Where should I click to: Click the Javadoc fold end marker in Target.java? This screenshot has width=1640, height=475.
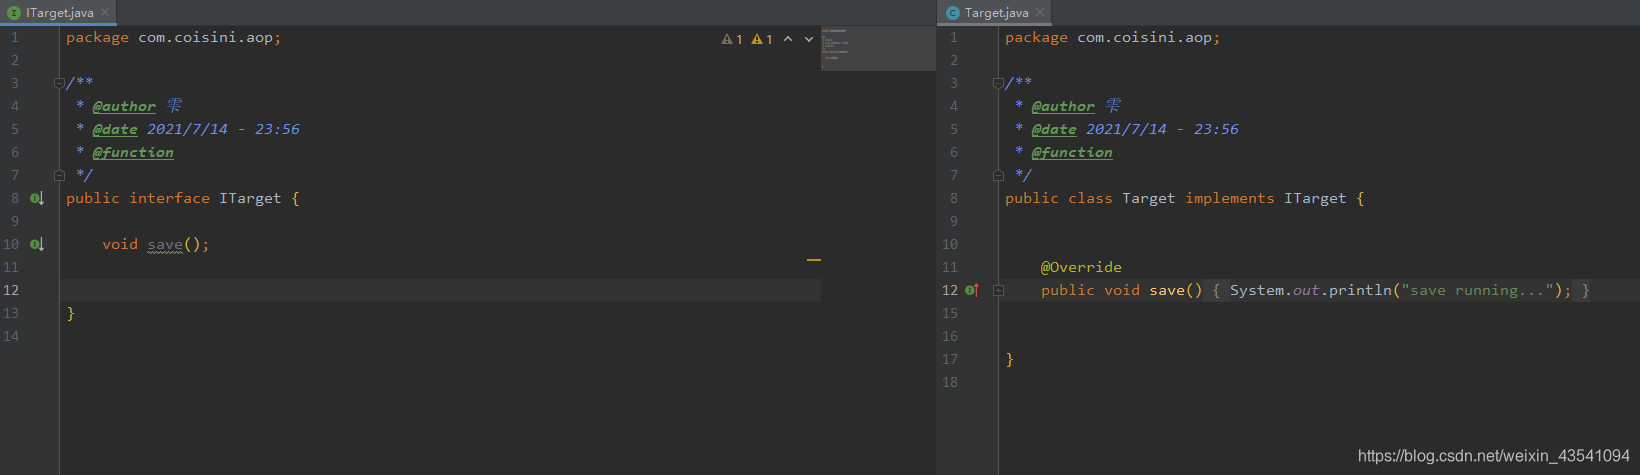click(998, 175)
